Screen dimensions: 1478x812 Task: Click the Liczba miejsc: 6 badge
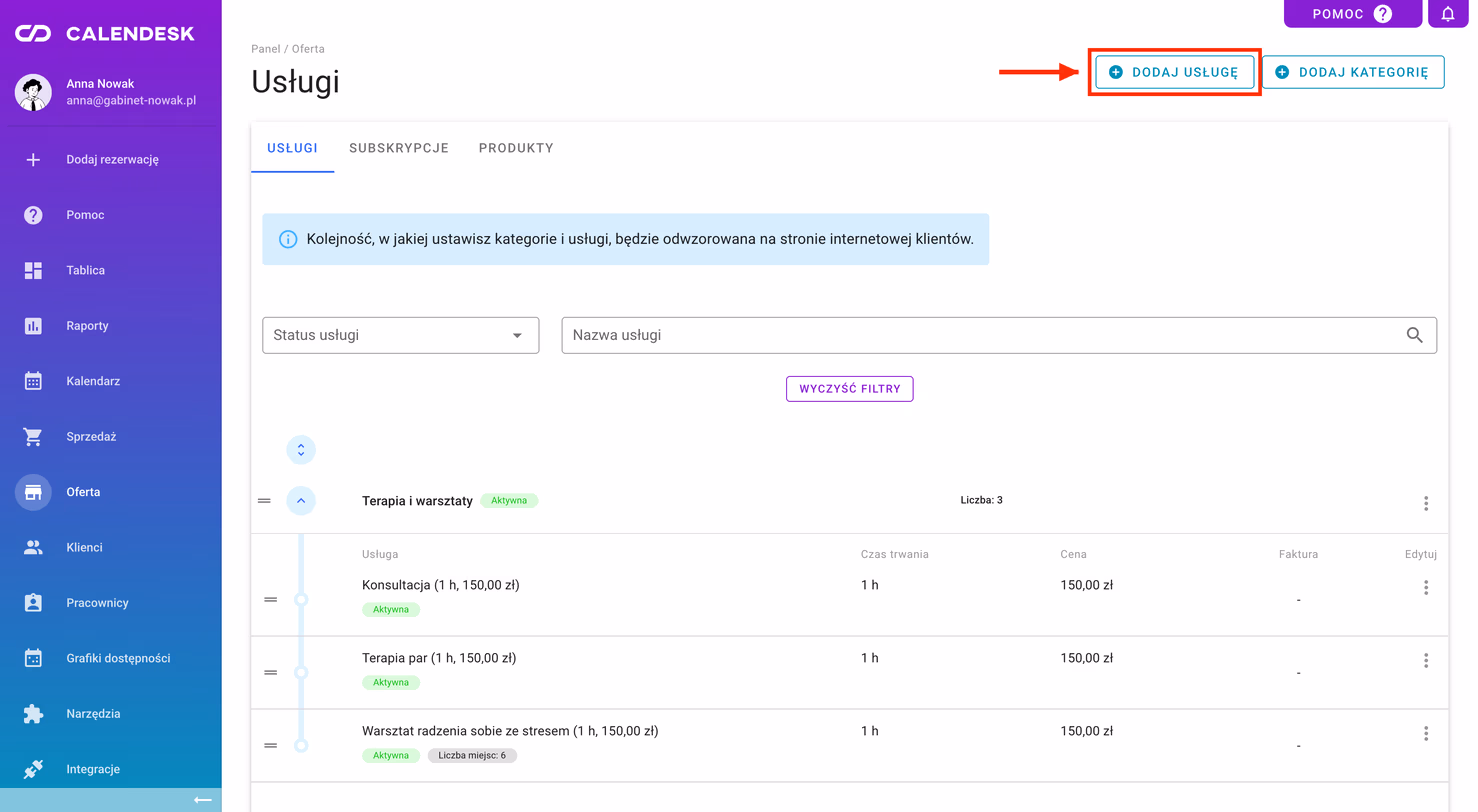[472, 755]
